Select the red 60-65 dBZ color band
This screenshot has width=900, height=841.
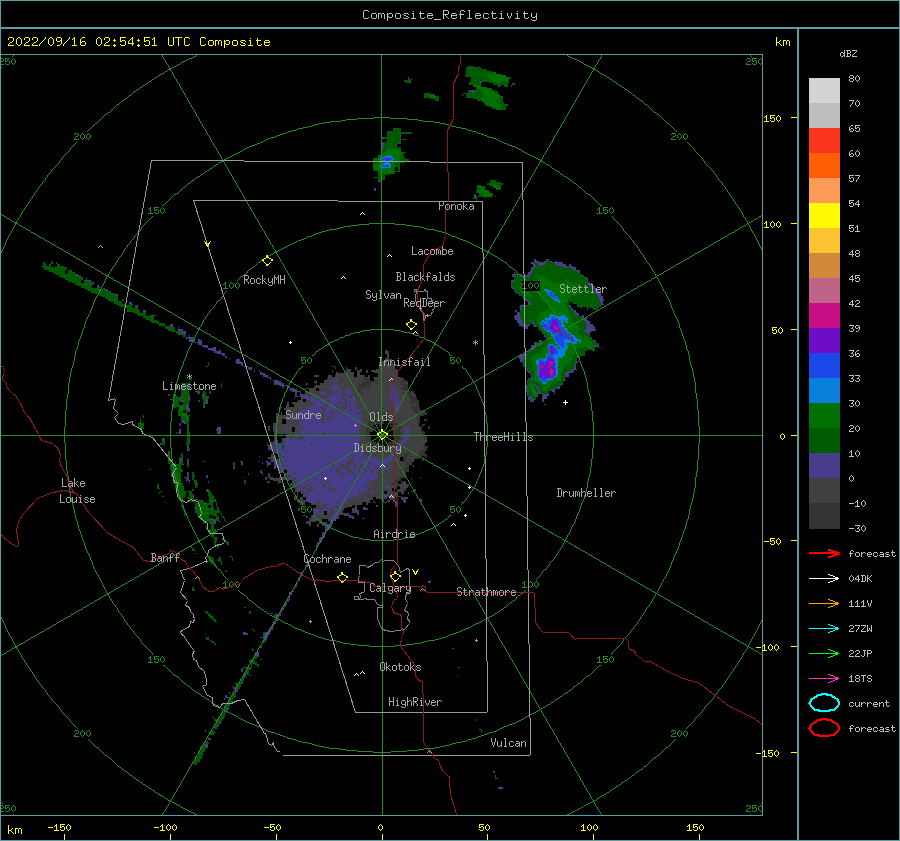point(824,141)
